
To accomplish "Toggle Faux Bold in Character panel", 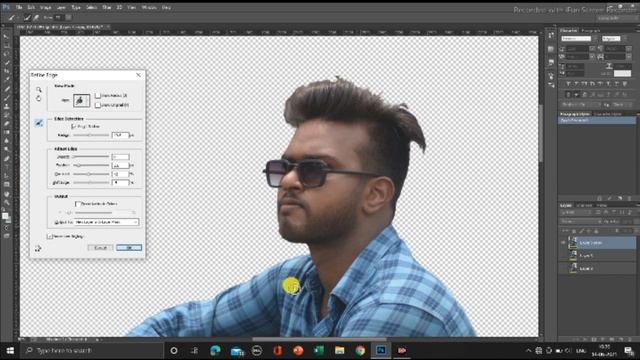I will (x=568, y=84).
